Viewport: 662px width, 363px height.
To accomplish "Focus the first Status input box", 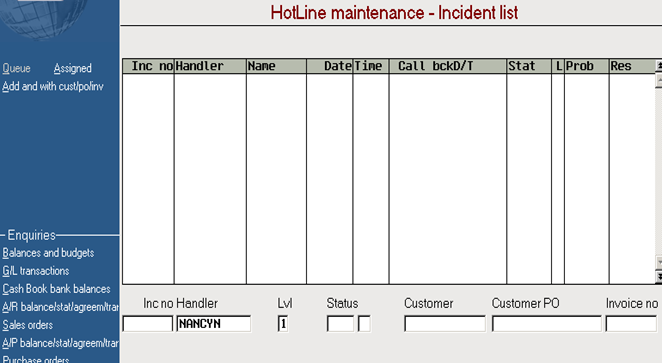I will click(340, 324).
